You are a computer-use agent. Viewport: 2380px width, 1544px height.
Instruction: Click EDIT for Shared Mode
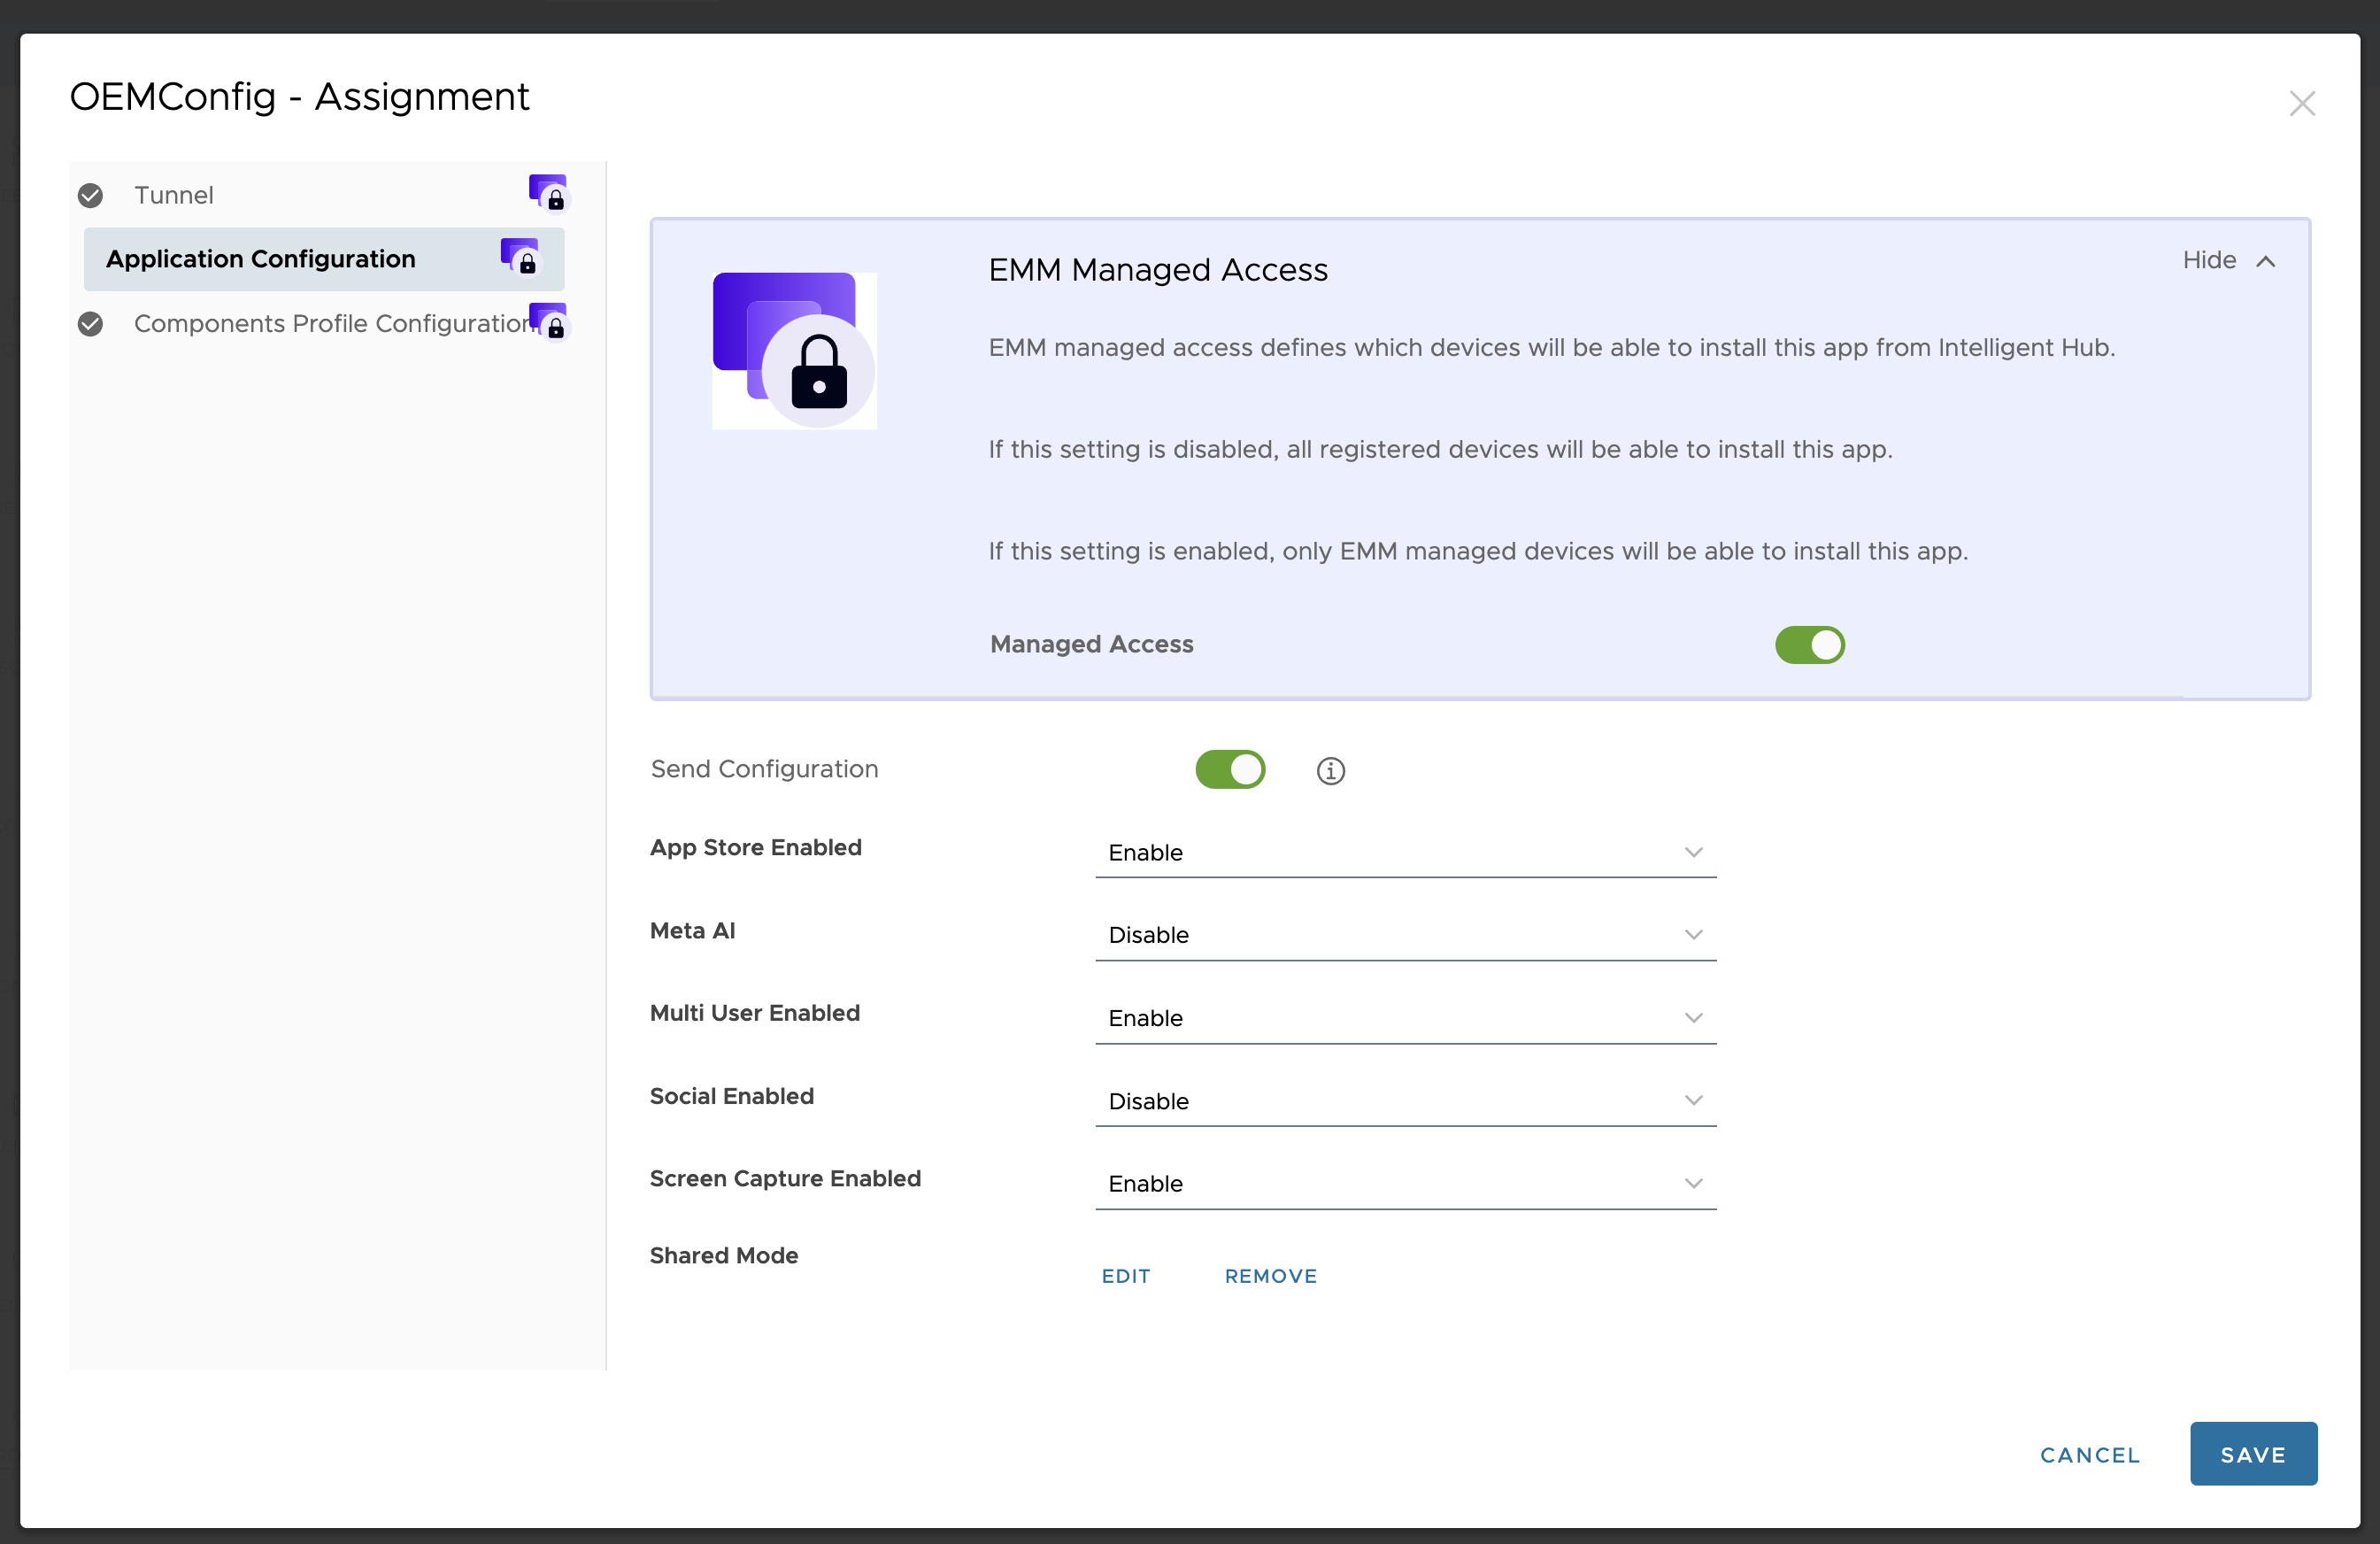(1125, 1275)
